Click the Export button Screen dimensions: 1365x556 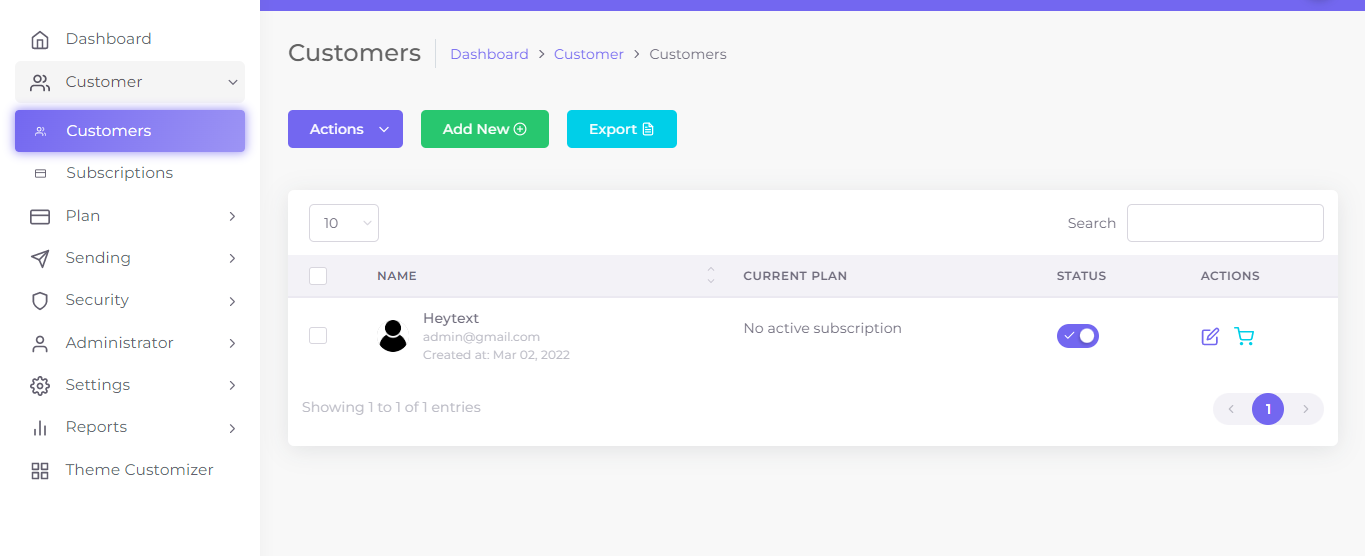[621, 129]
